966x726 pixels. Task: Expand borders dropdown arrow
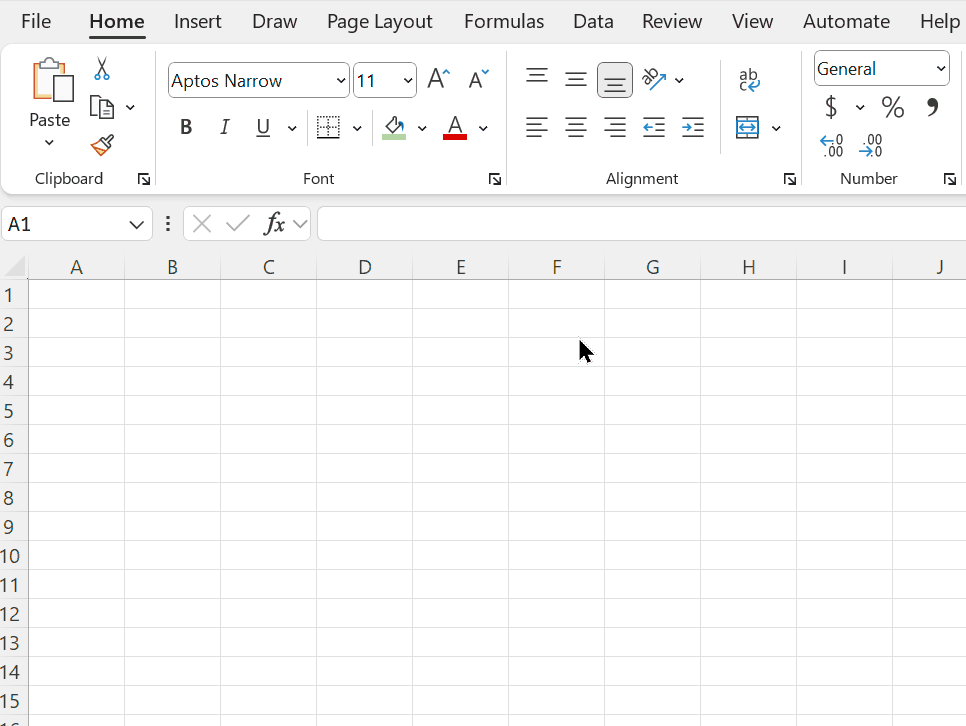357,129
